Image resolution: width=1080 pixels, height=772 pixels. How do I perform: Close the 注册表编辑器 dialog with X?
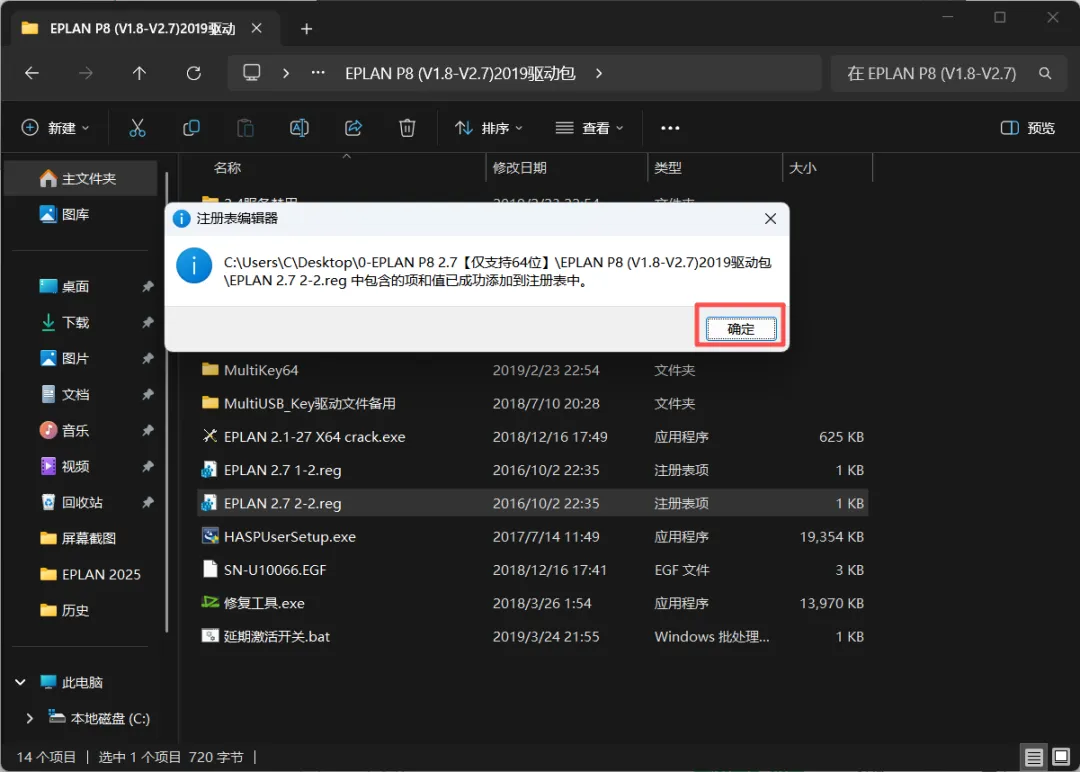[x=770, y=218]
